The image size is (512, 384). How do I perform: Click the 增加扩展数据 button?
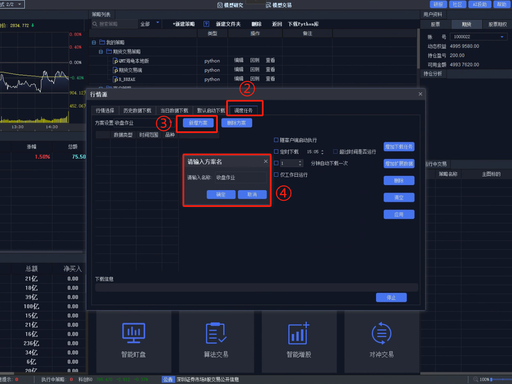399,163
